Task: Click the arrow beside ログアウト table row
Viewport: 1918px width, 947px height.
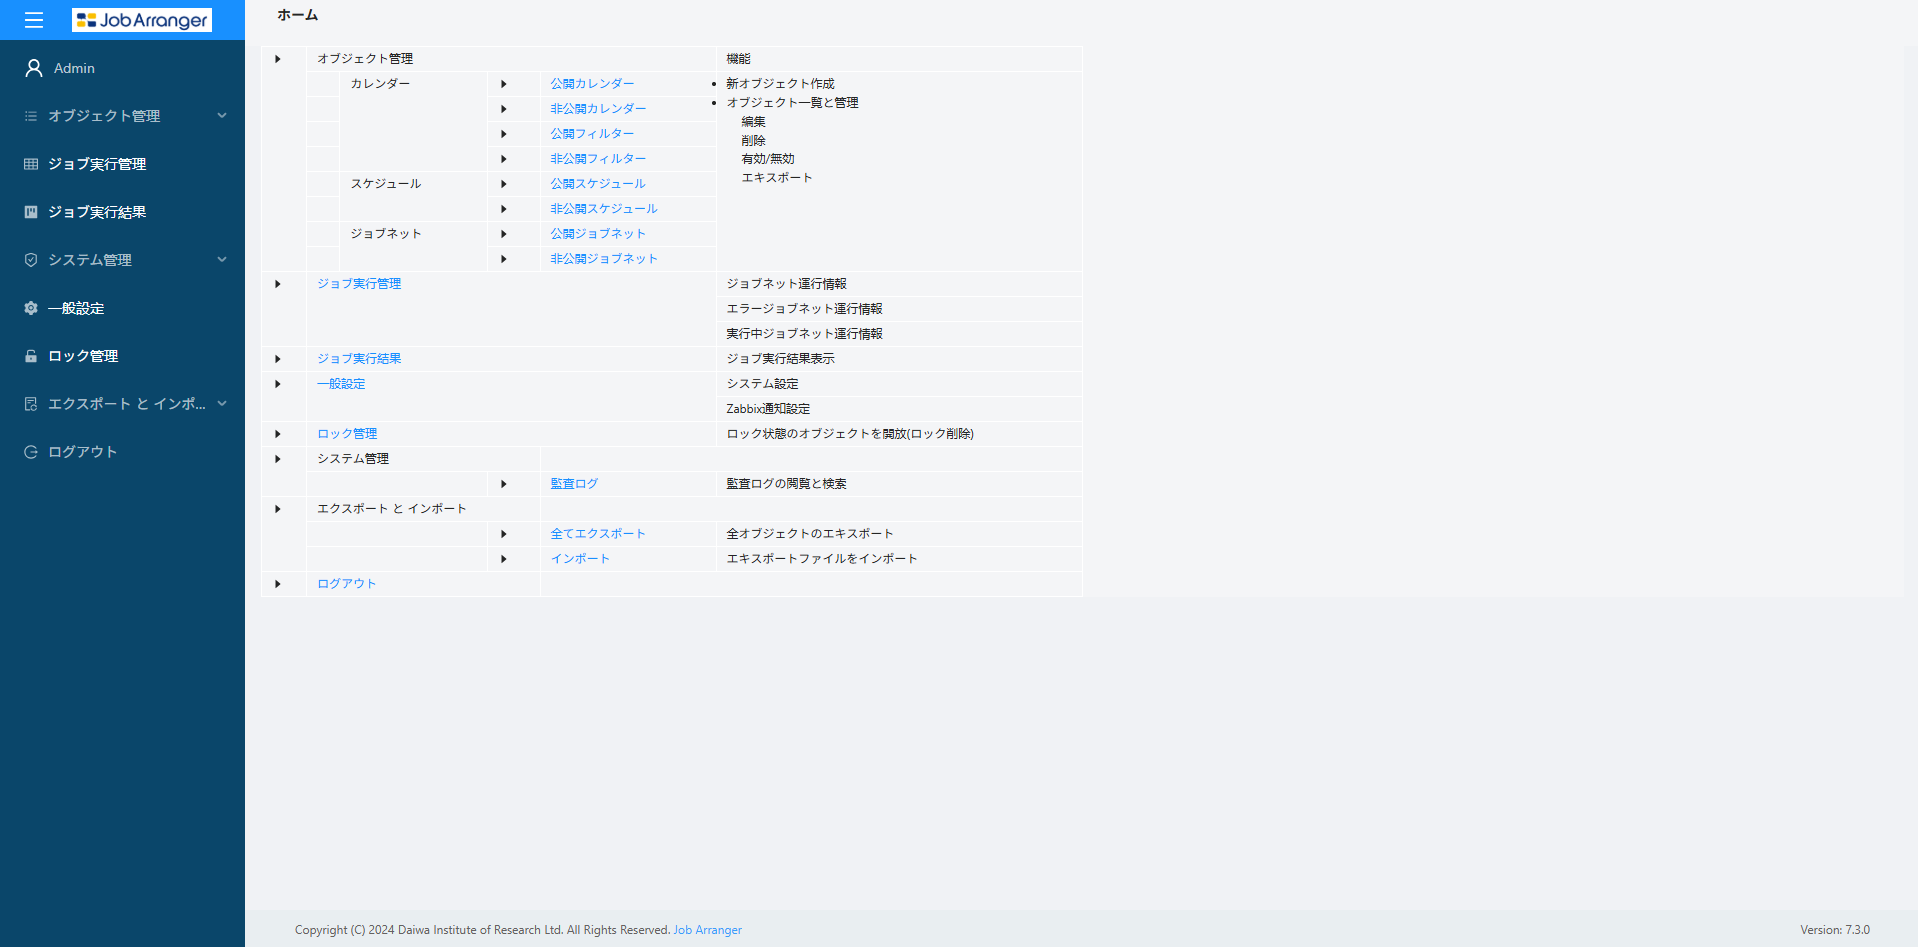Action: (278, 584)
